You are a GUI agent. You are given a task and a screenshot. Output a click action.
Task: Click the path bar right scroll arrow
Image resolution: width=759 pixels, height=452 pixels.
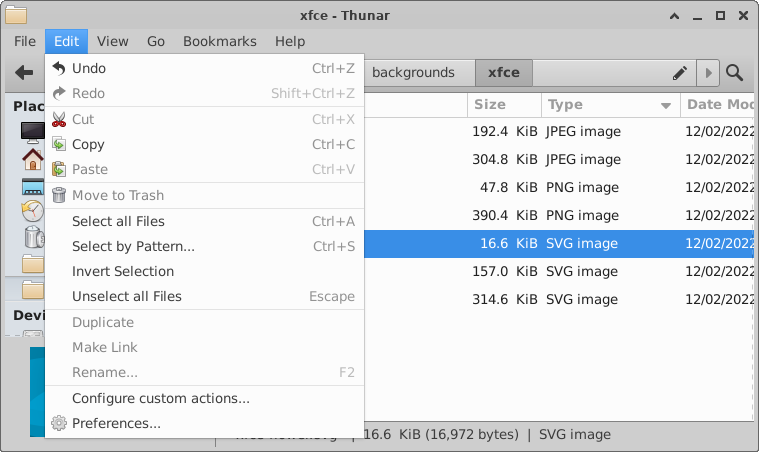(708, 73)
